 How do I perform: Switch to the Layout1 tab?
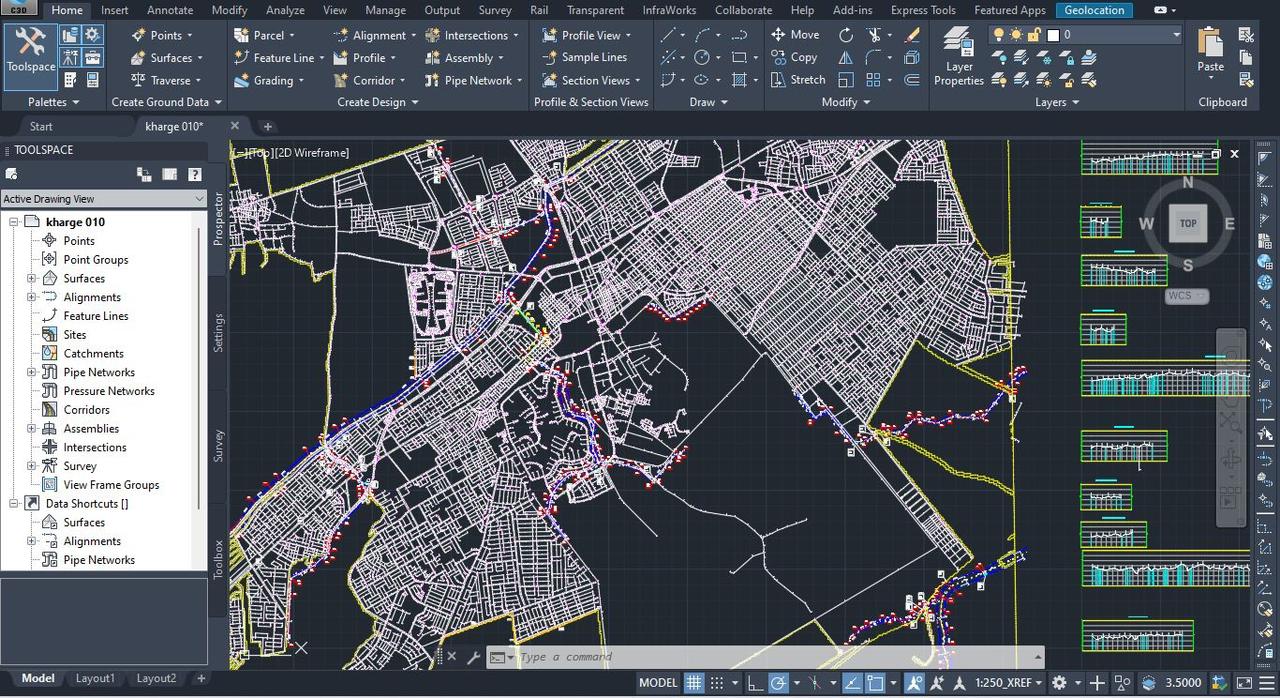click(x=95, y=678)
